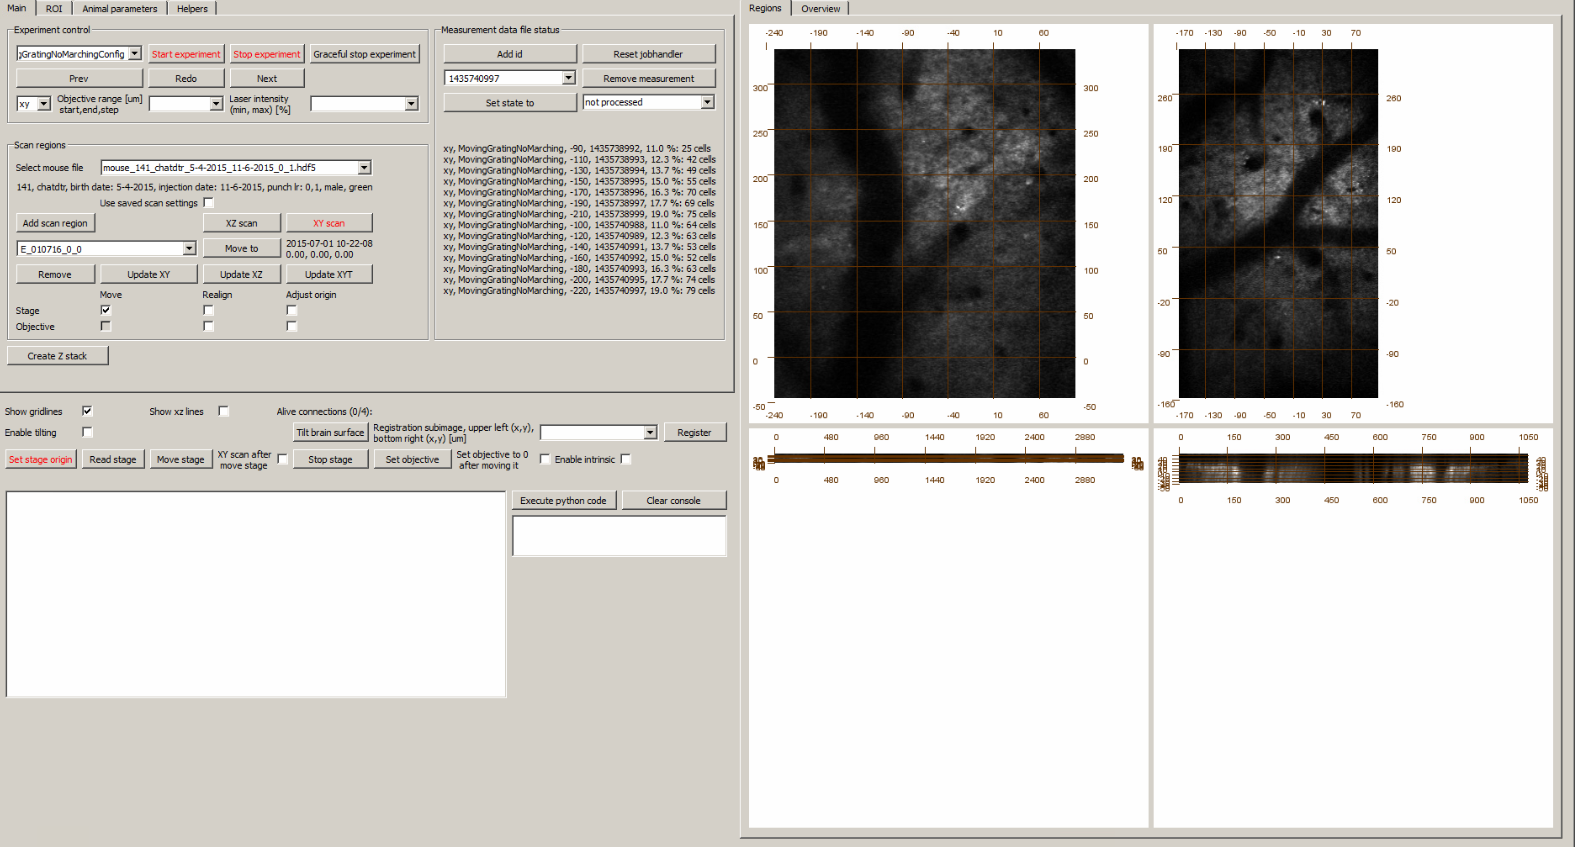The height and width of the screenshot is (847, 1575).
Task: Open the Select mouse file dropdown
Action: [x=364, y=168]
